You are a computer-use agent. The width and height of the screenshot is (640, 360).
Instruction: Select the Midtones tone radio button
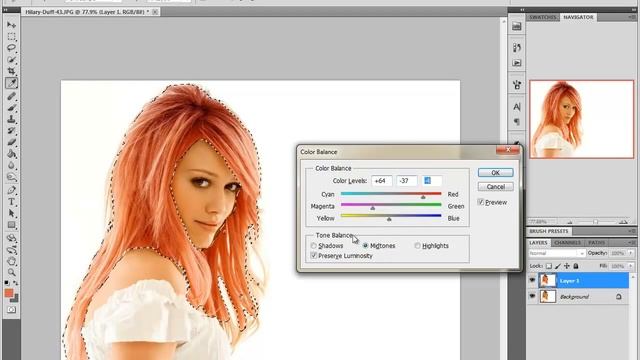[x=365, y=246]
